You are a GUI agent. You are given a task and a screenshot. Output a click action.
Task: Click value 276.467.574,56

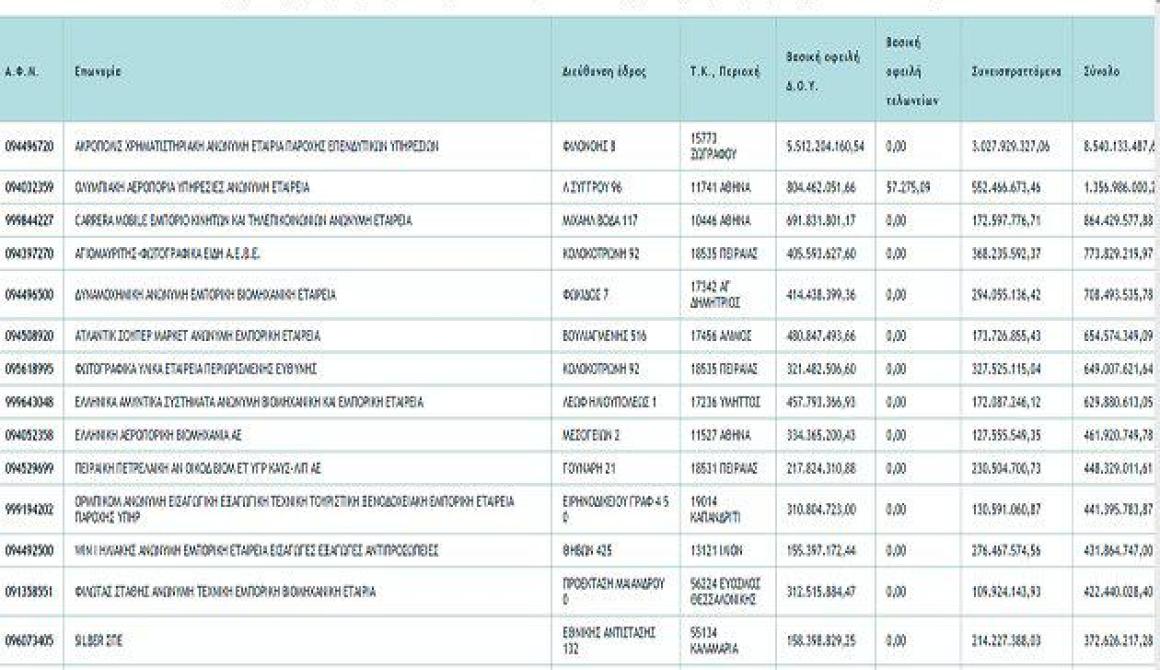[1006, 551]
